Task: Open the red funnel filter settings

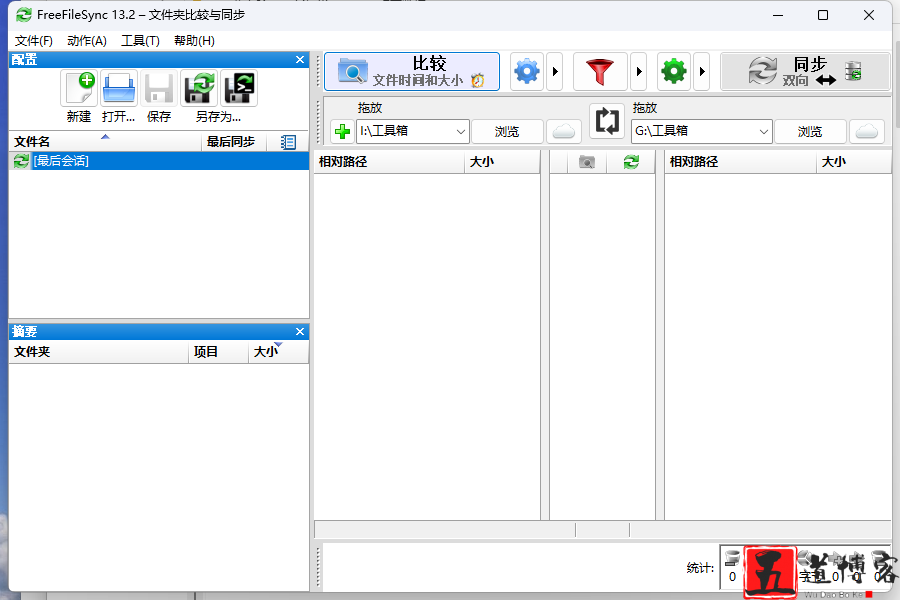Action: (x=600, y=72)
